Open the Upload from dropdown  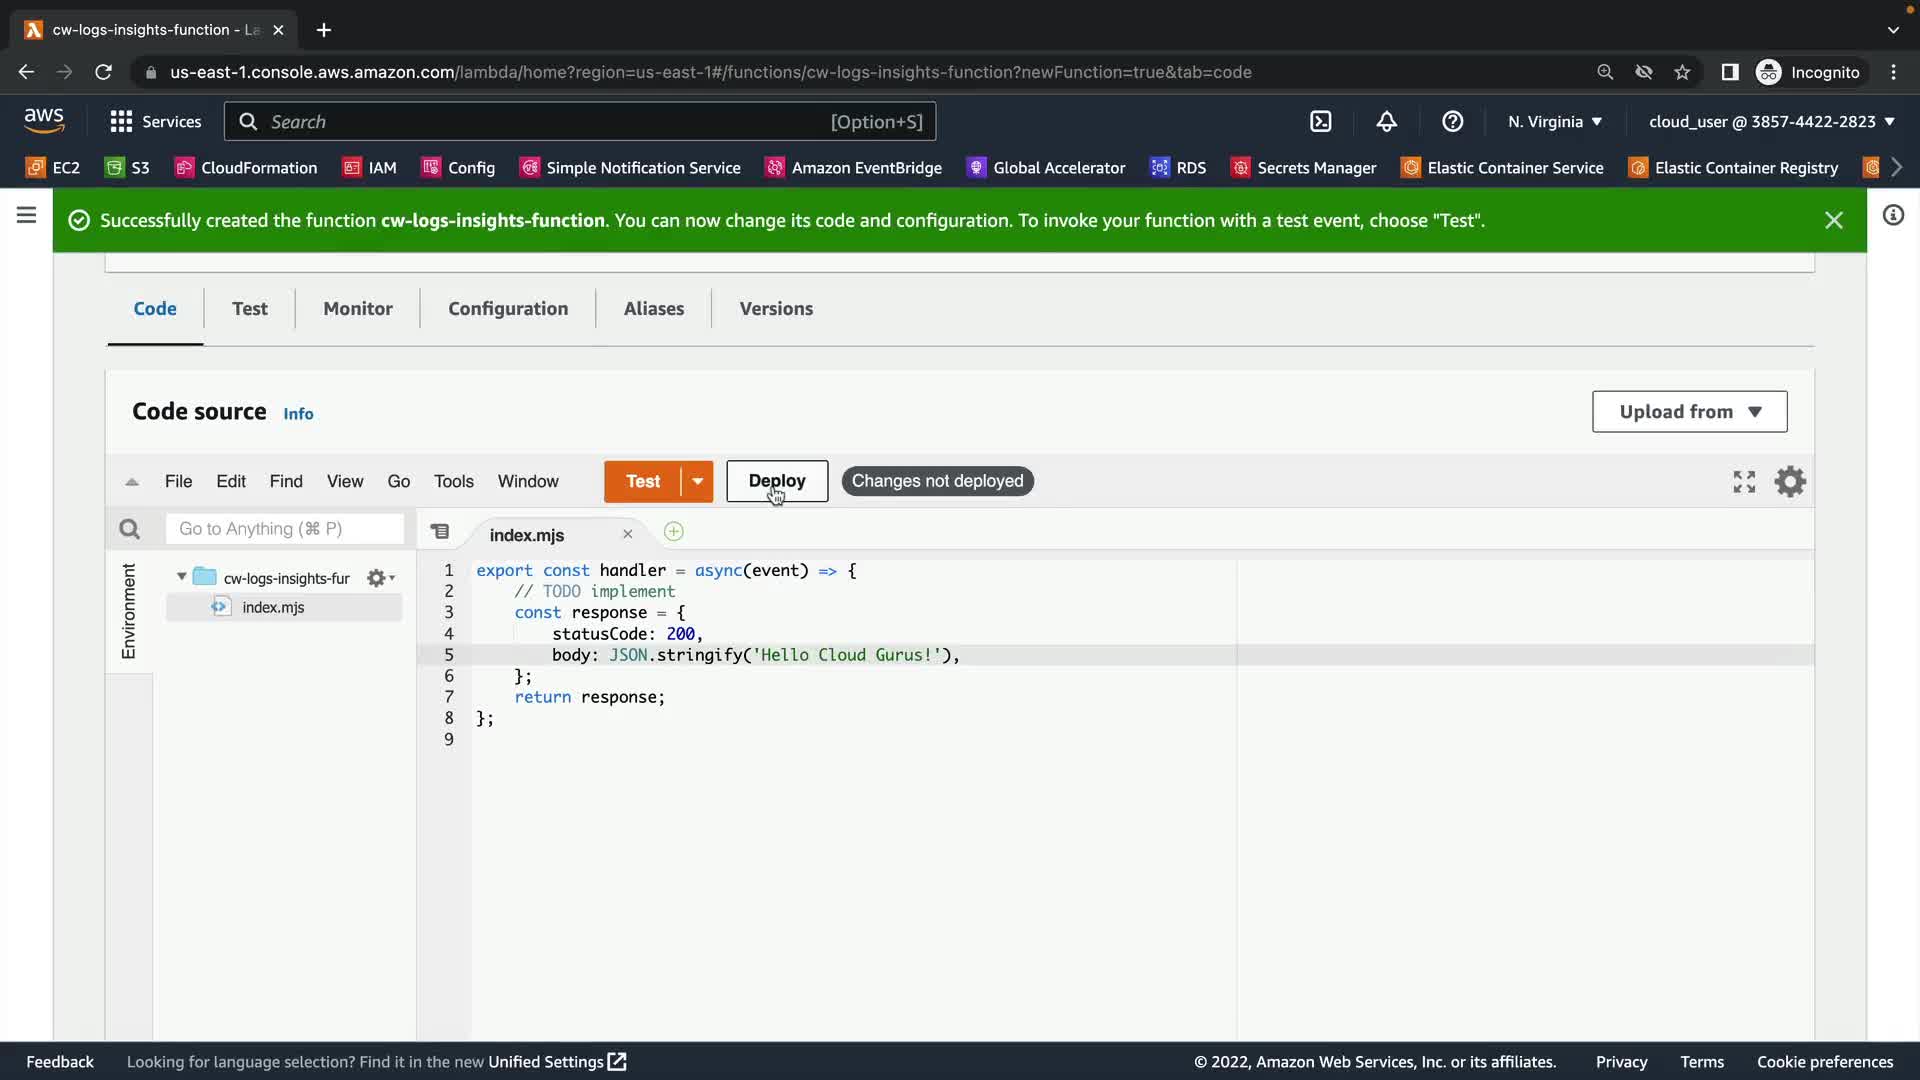[x=1689, y=412]
